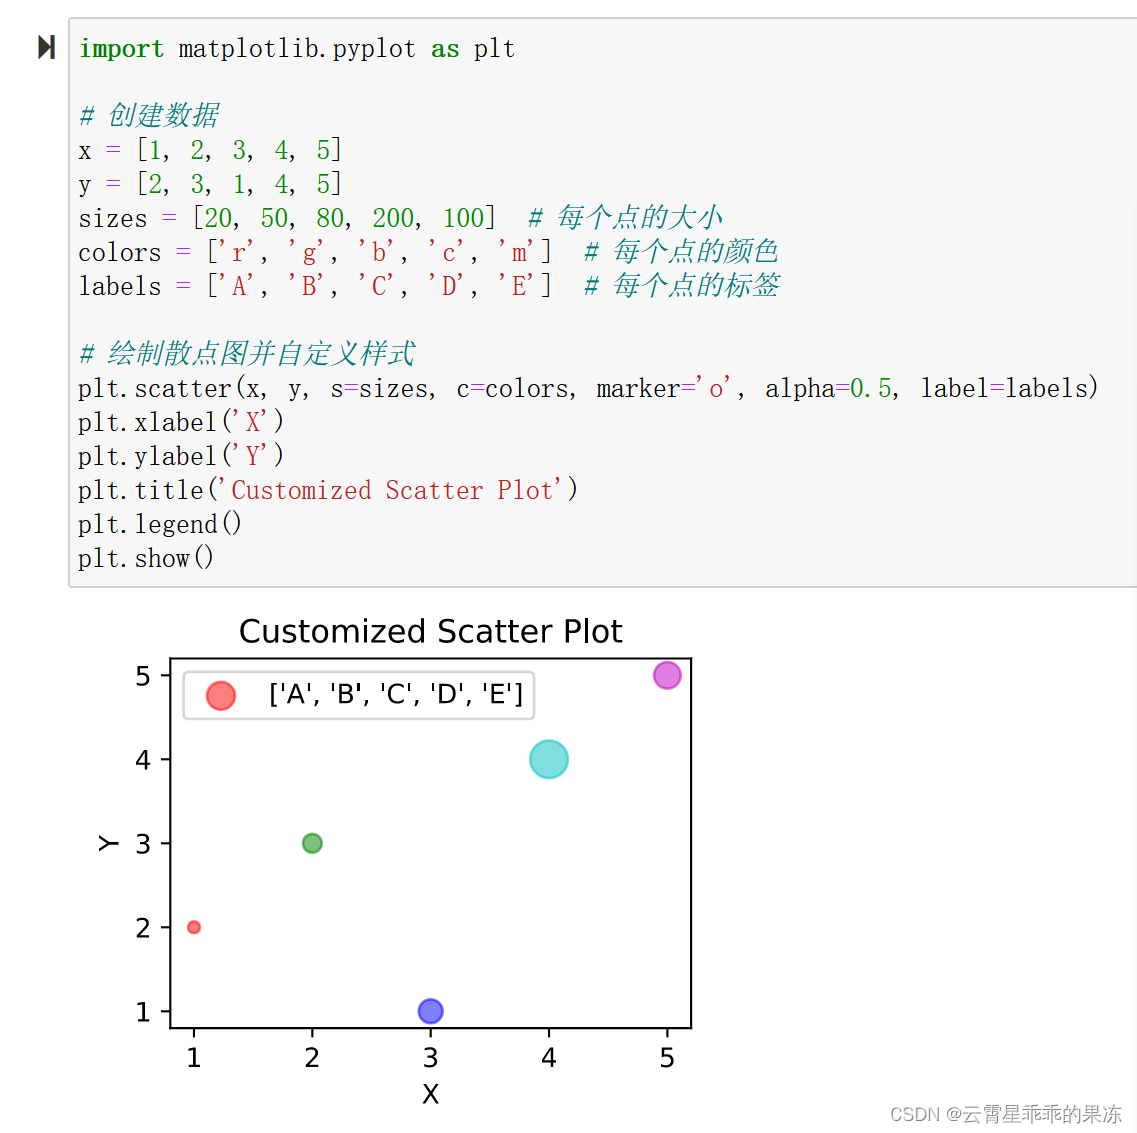This screenshot has height=1133, width=1137.
Task: Click the red legend marker
Action: click(x=220, y=695)
